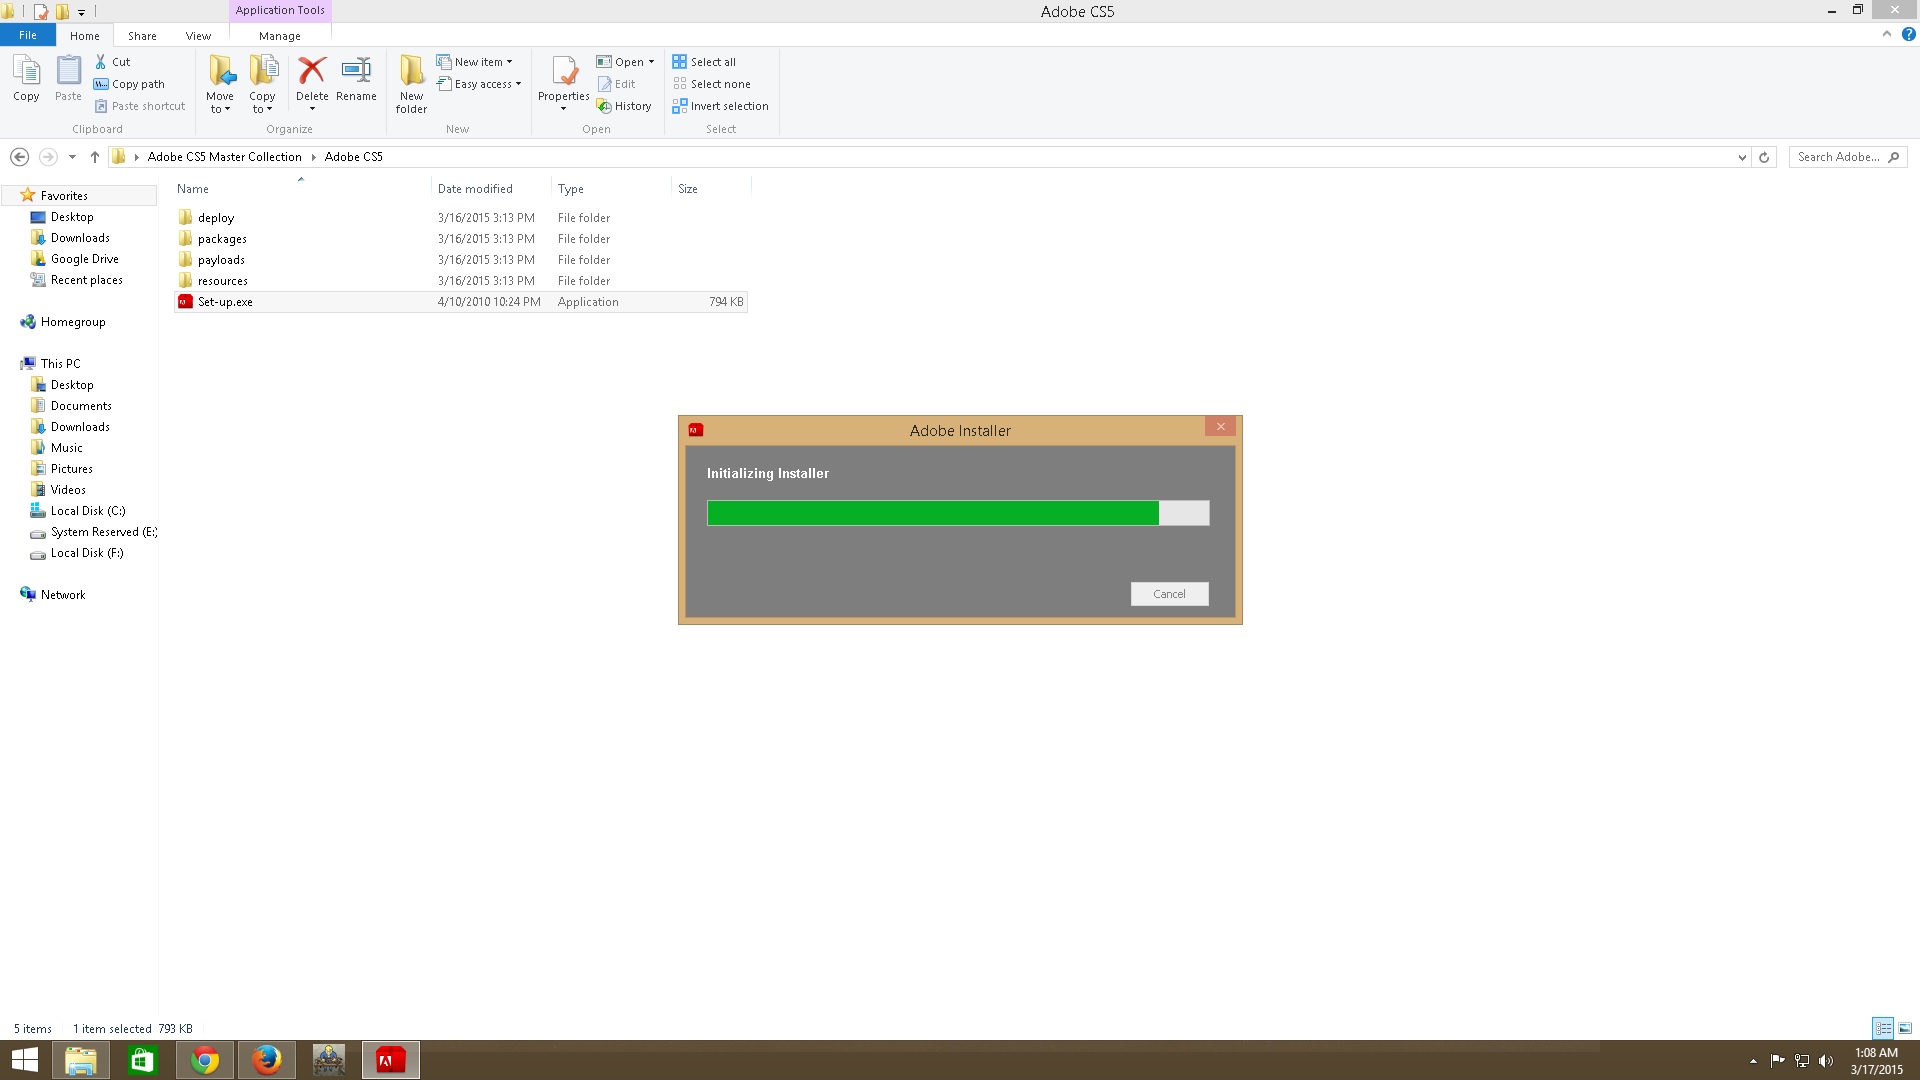Open Recent places in Favorites
Image resolution: width=1920 pixels, height=1080 pixels.
point(86,280)
